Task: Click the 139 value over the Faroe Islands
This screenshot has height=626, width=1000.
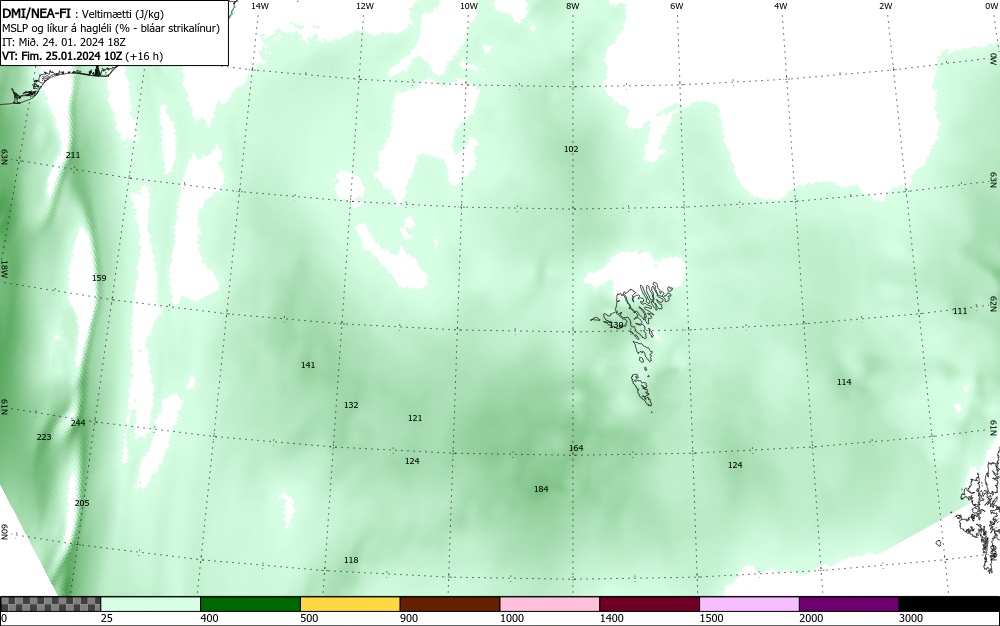Action: pos(616,325)
